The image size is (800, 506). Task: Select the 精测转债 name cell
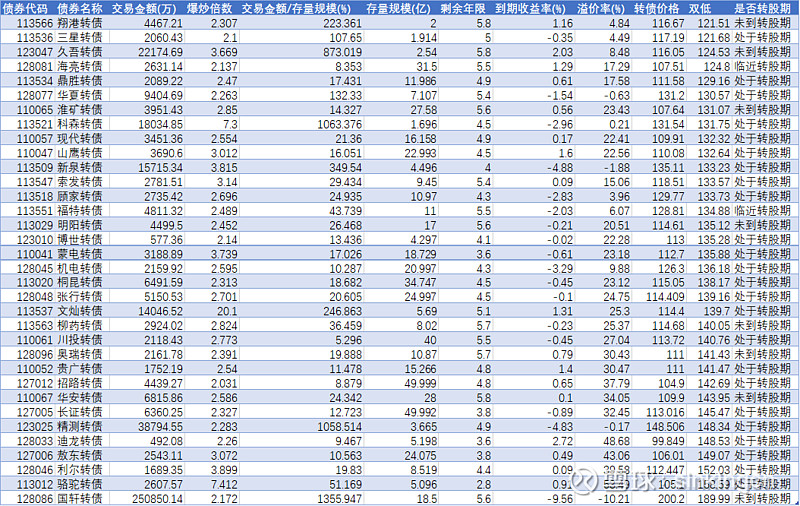point(79,426)
